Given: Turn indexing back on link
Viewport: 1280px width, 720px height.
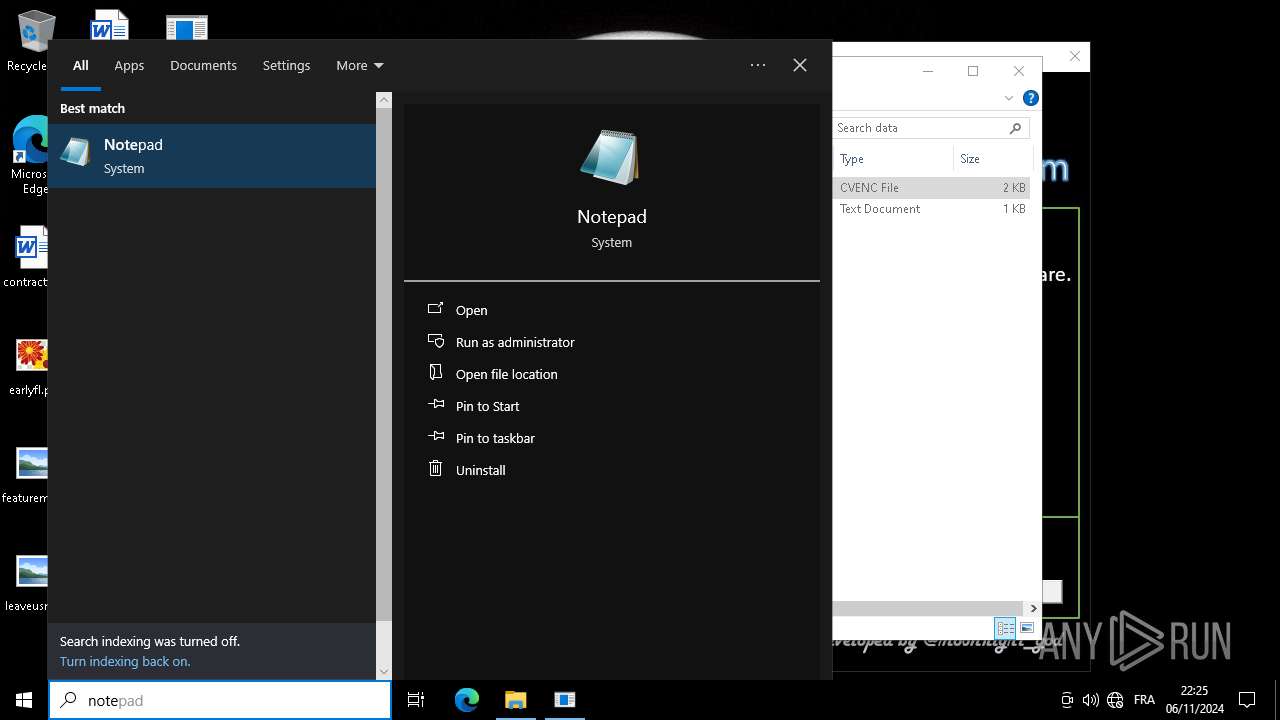Looking at the screenshot, I should 125,661.
